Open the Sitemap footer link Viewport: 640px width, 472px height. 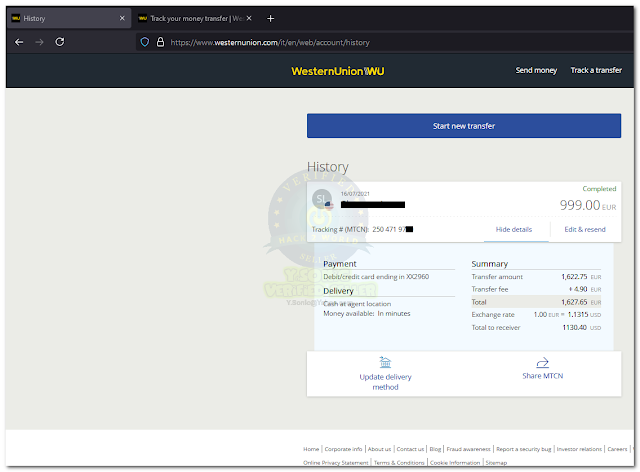pos(496,463)
